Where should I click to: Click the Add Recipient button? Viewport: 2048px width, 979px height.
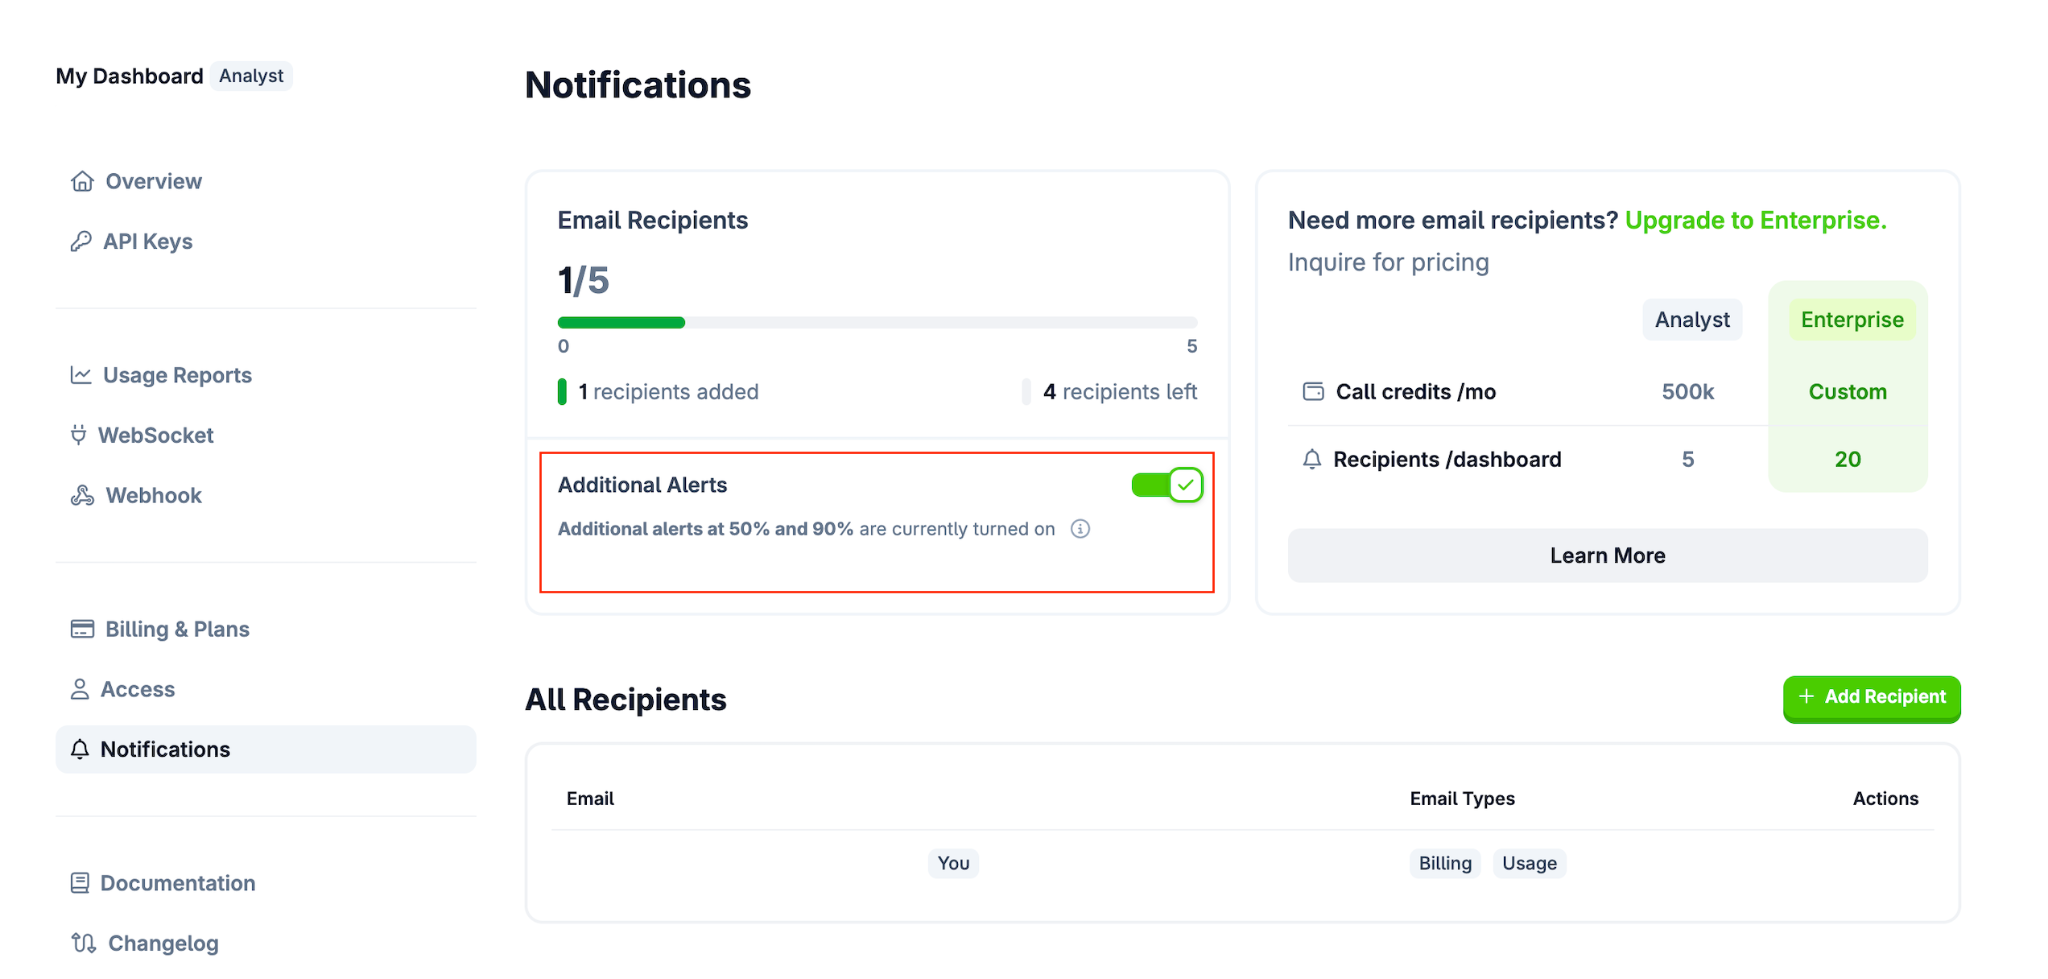1871,698
